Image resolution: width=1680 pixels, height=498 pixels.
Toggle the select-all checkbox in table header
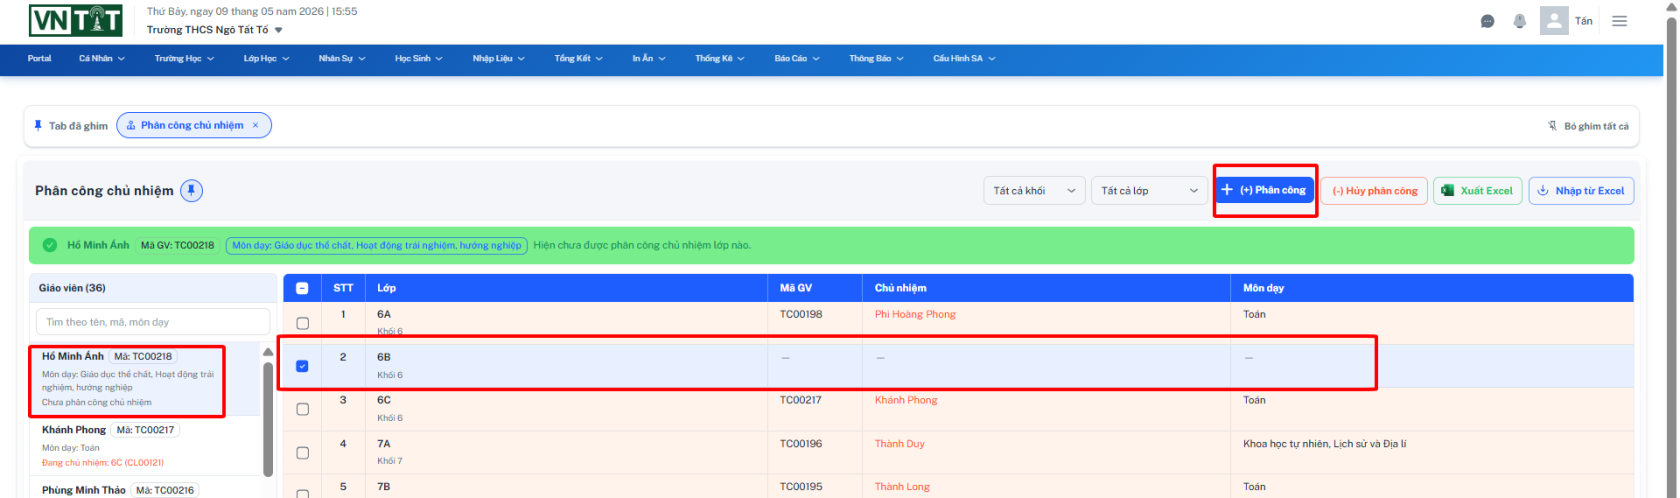303,288
